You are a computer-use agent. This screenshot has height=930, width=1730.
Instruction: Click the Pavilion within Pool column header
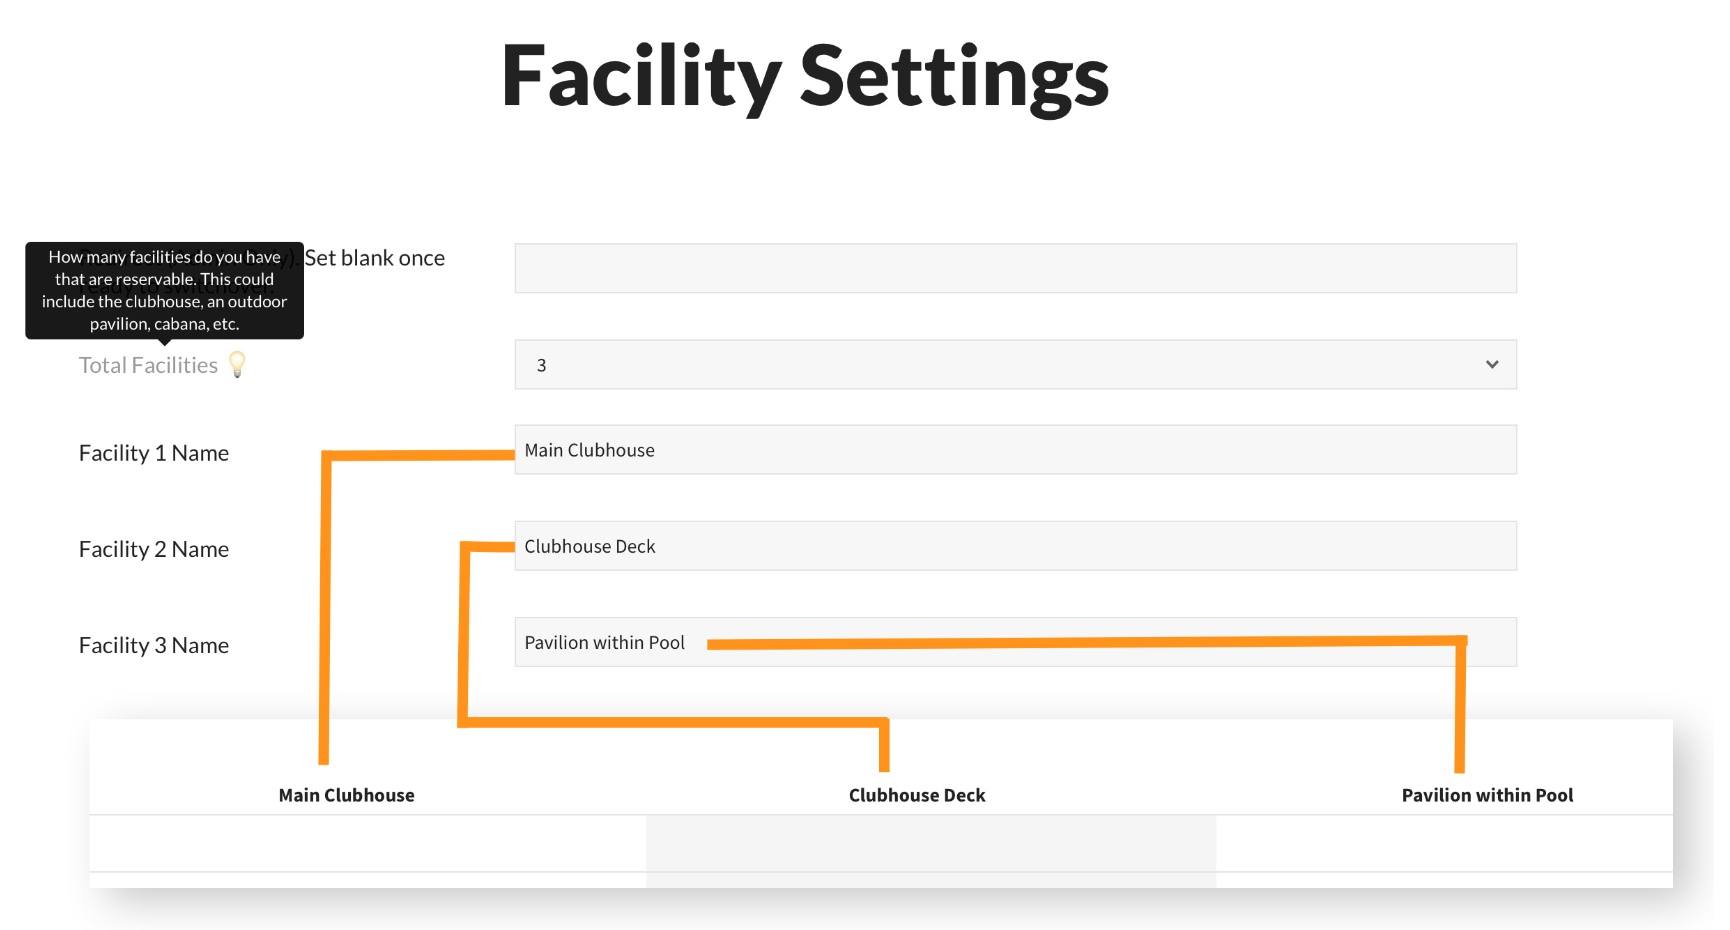click(1487, 795)
